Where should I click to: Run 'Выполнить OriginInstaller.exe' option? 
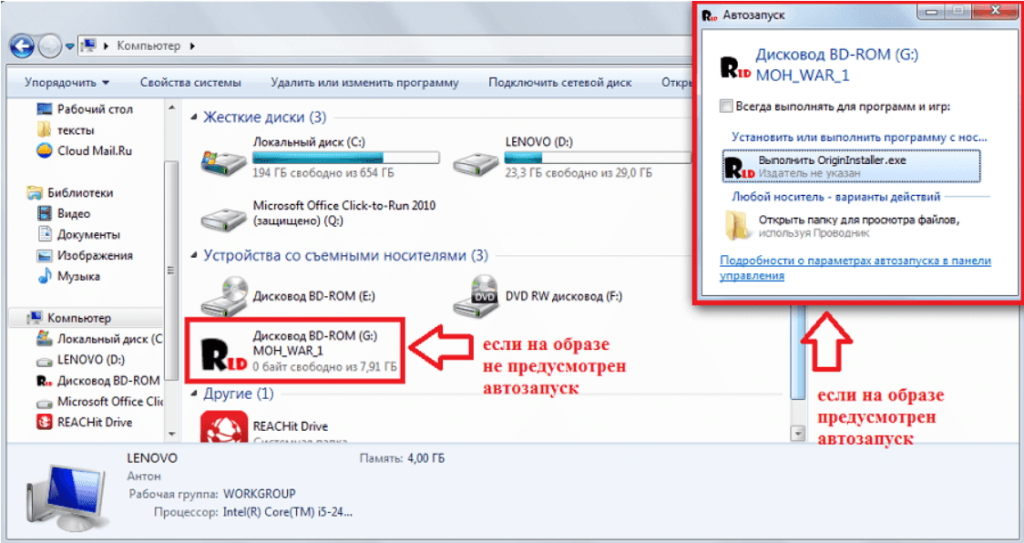point(851,167)
